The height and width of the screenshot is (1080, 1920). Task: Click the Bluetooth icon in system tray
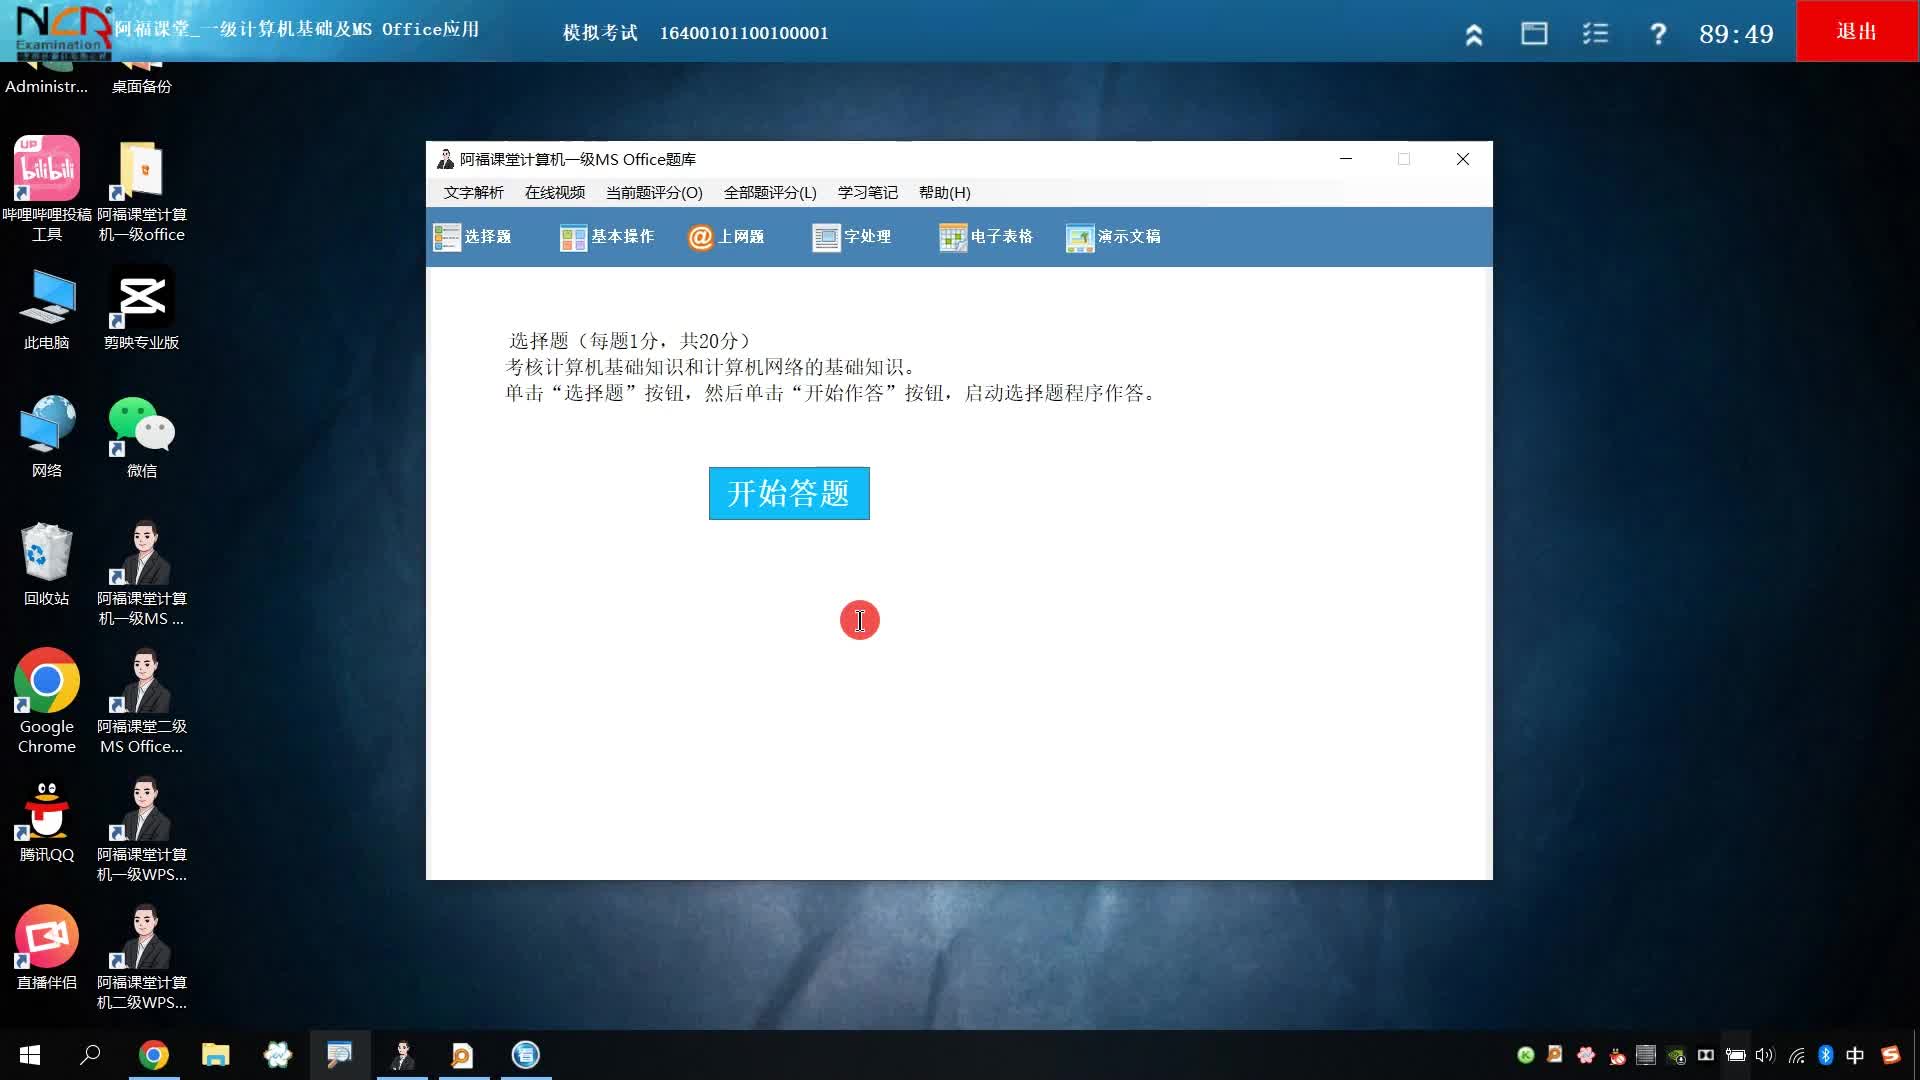1825,1055
